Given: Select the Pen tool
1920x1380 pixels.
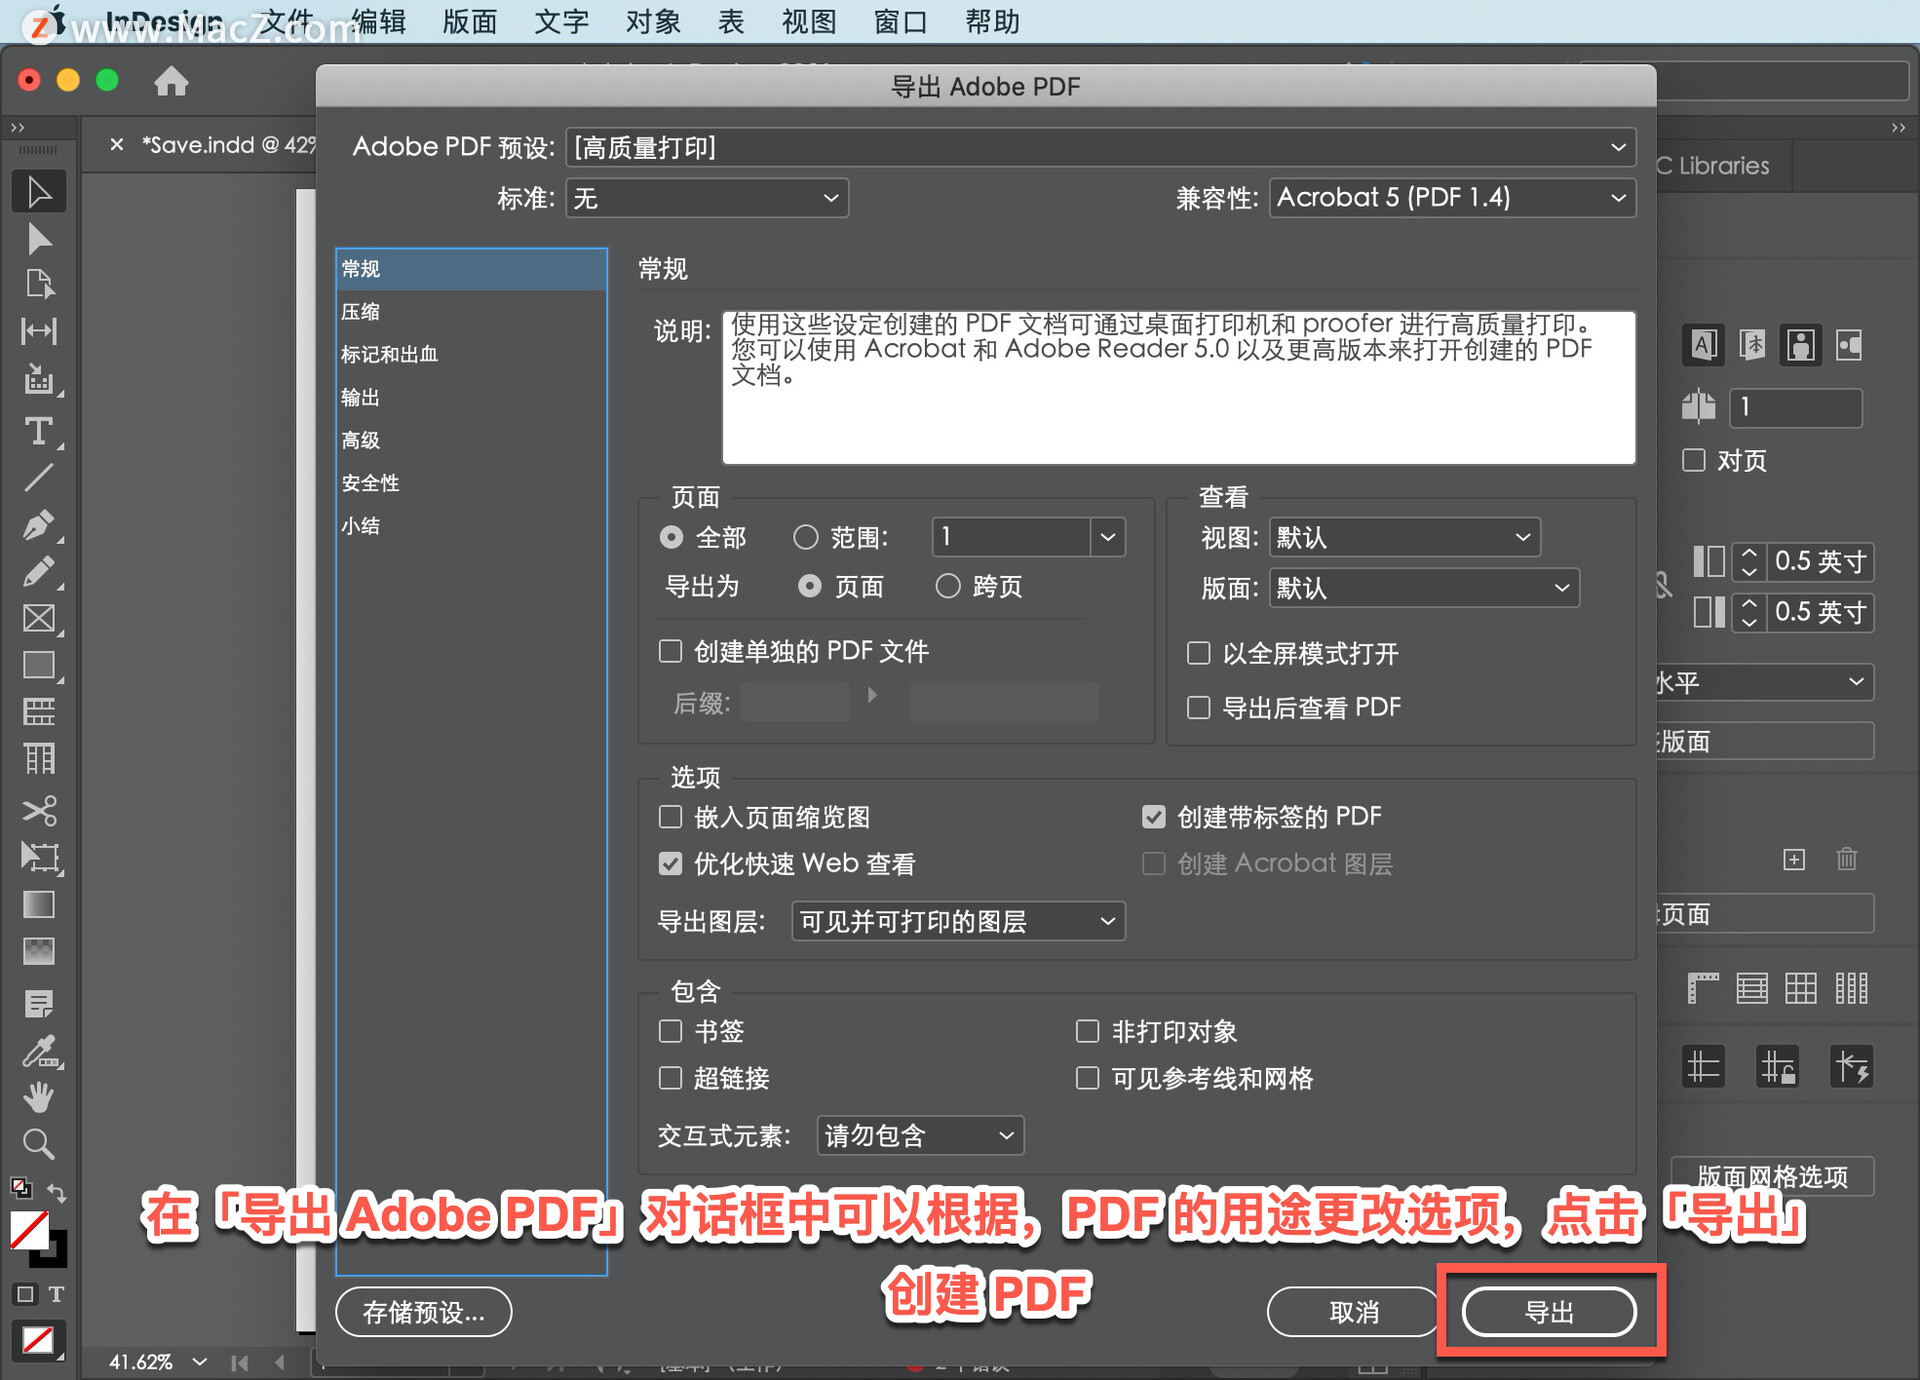Looking at the screenshot, I should [39, 525].
